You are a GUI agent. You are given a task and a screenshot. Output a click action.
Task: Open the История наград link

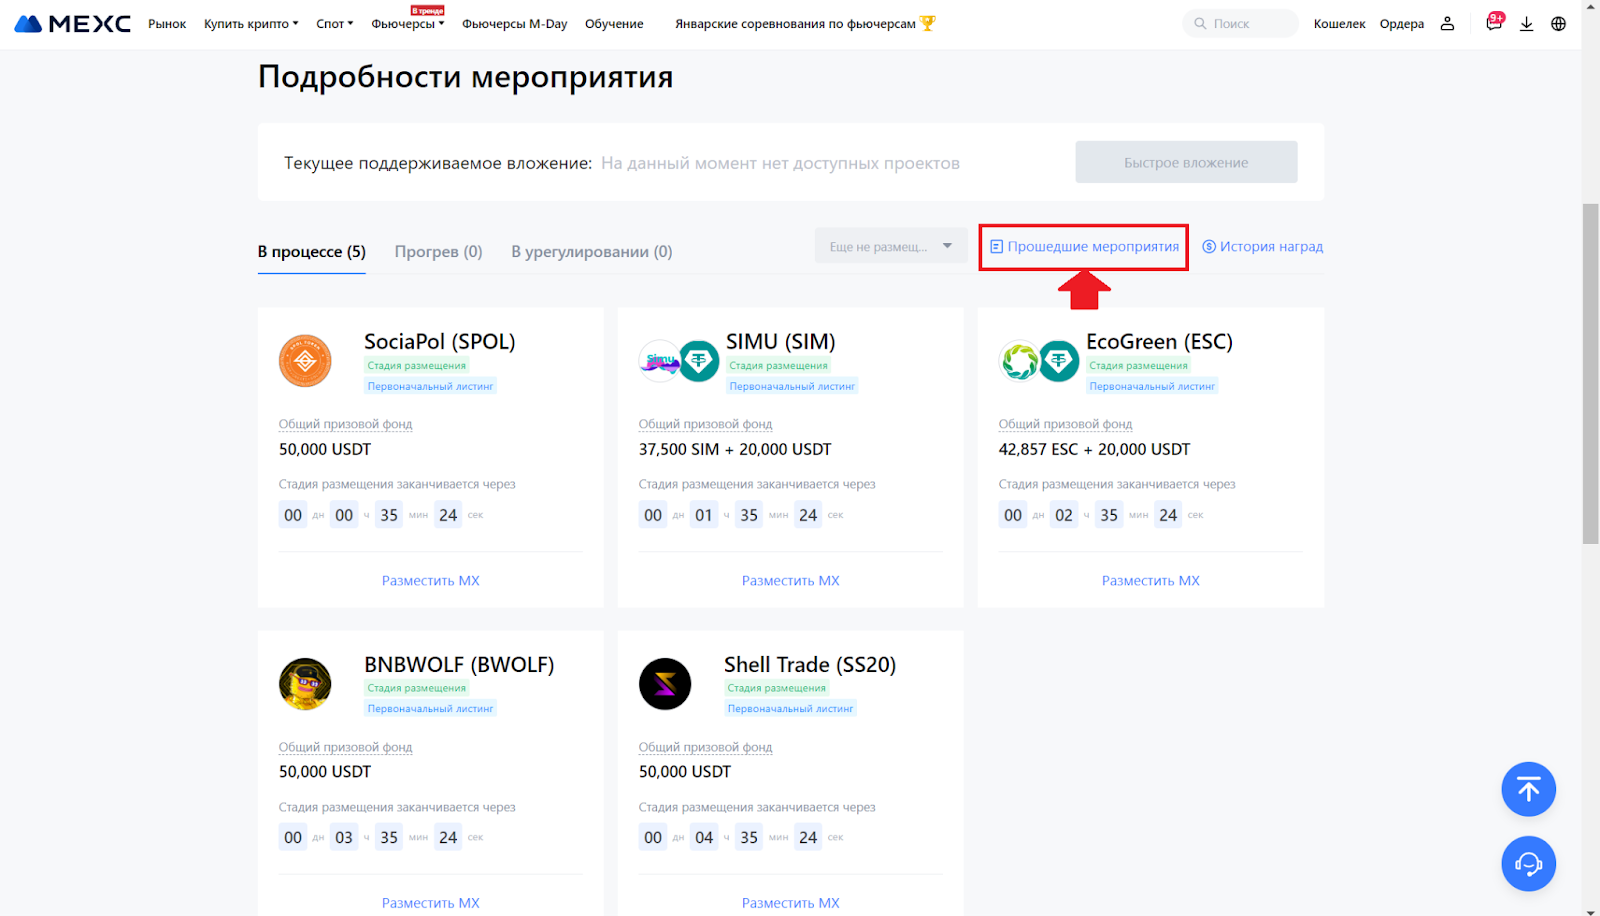pyautogui.click(x=1262, y=247)
